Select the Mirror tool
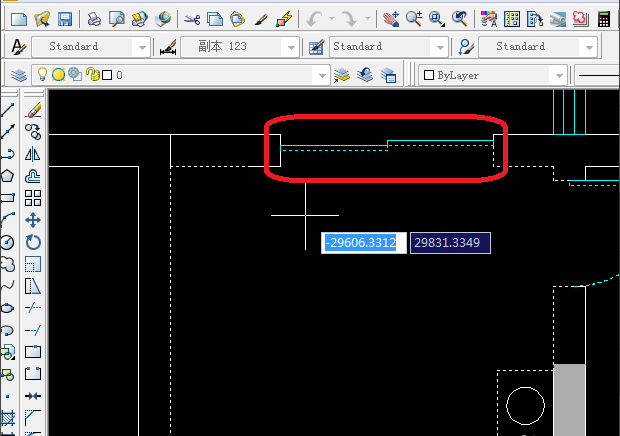The width and height of the screenshot is (620, 436). [33, 153]
